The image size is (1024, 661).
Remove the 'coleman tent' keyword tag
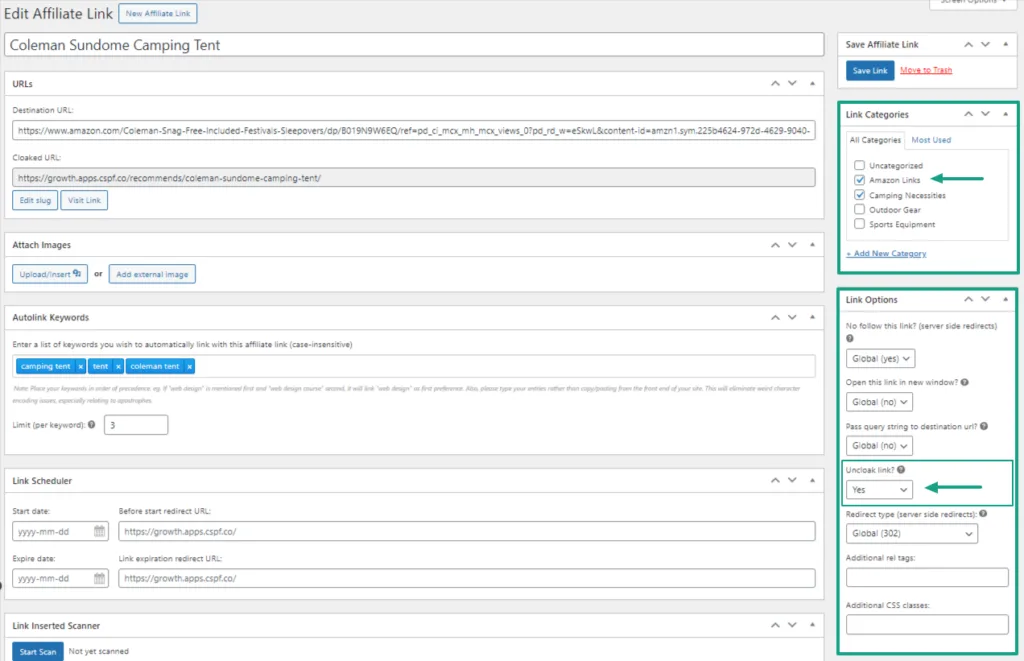point(189,367)
